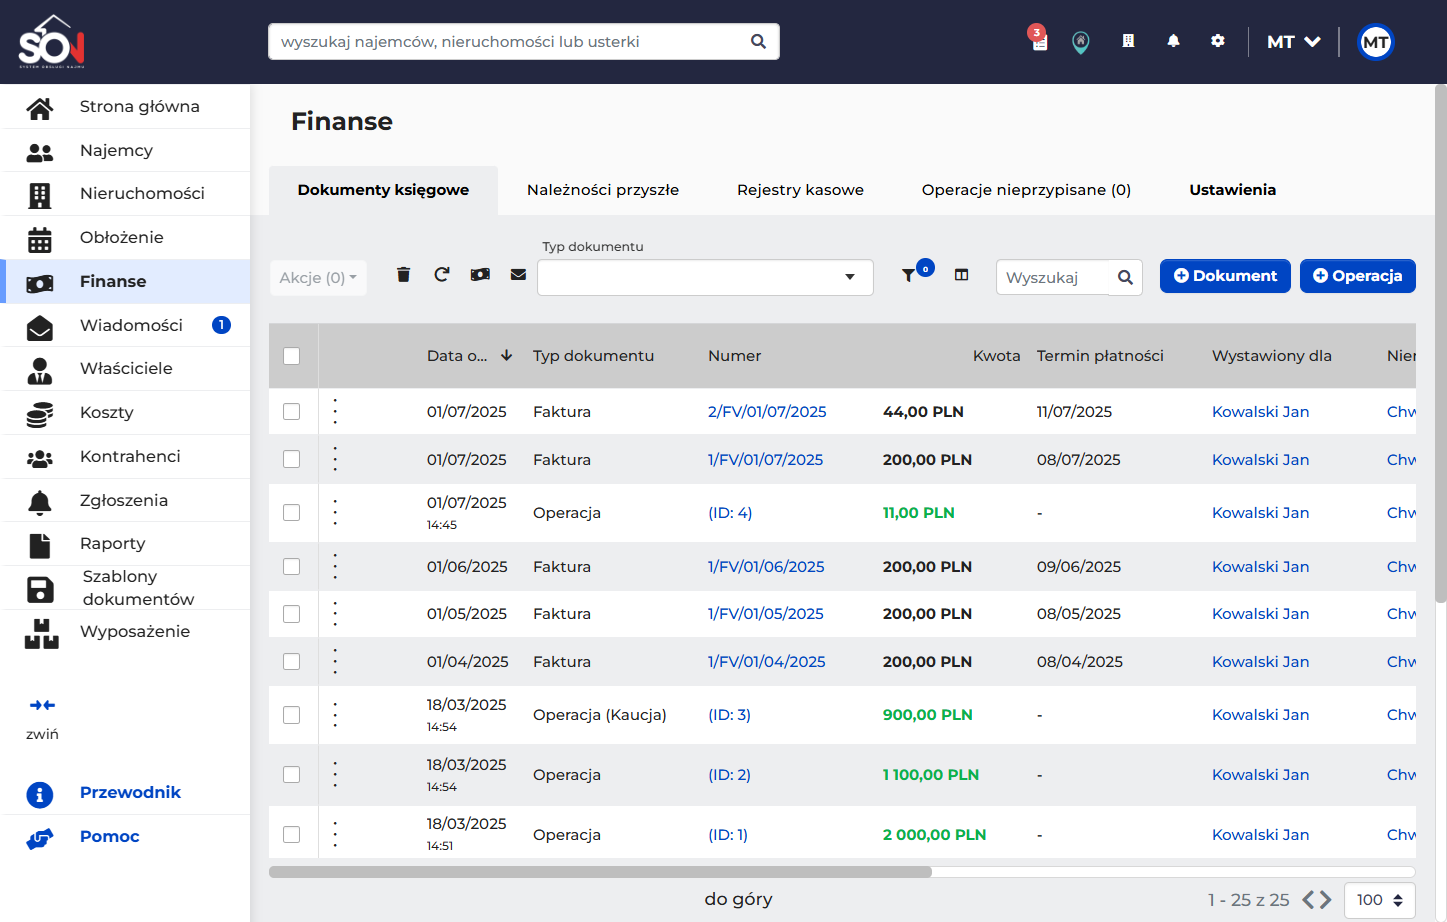The width and height of the screenshot is (1447, 922).
Task: Open the MT user dropdown menu
Action: tap(1293, 42)
